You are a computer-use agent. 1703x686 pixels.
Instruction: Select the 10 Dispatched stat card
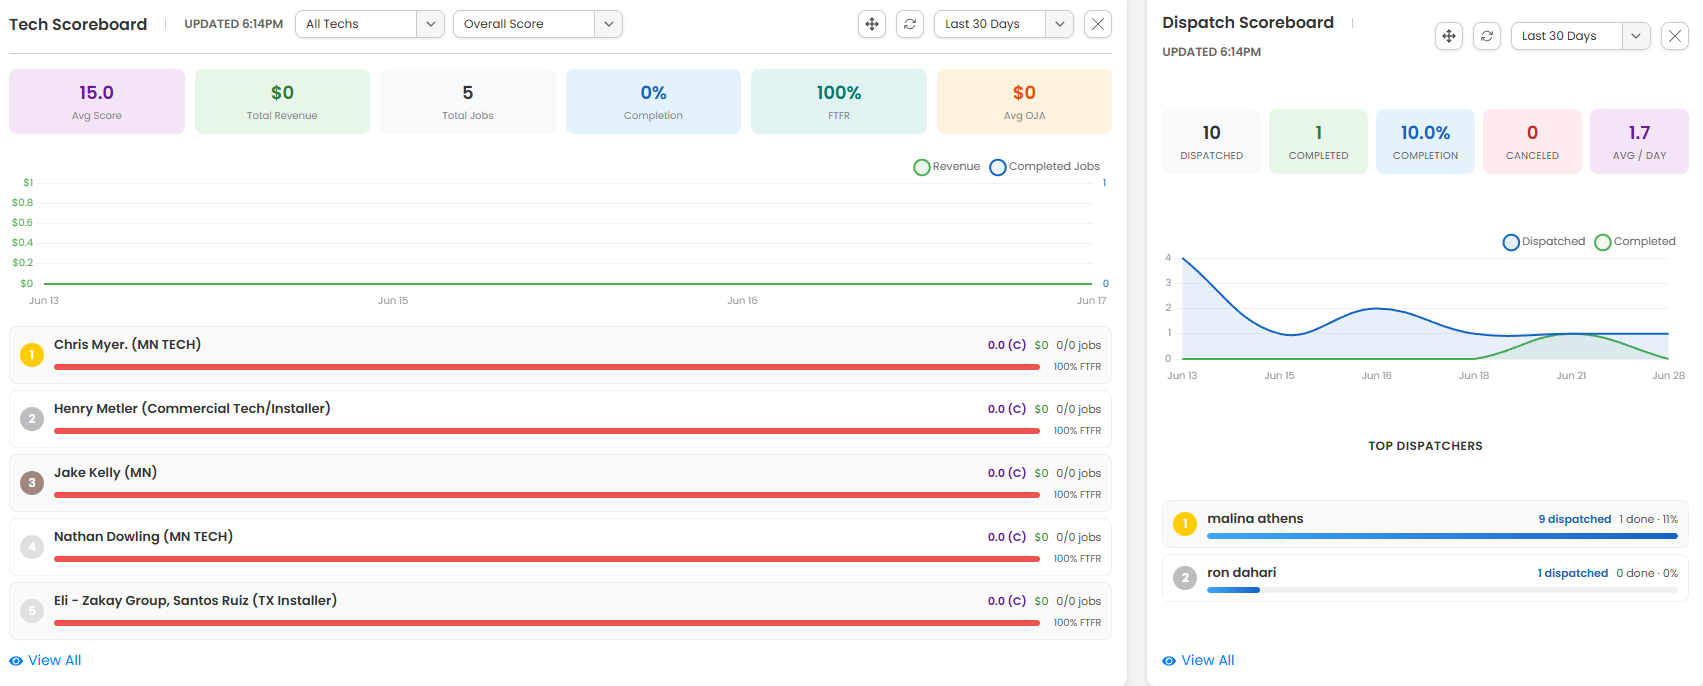(x=1212, y=141)
